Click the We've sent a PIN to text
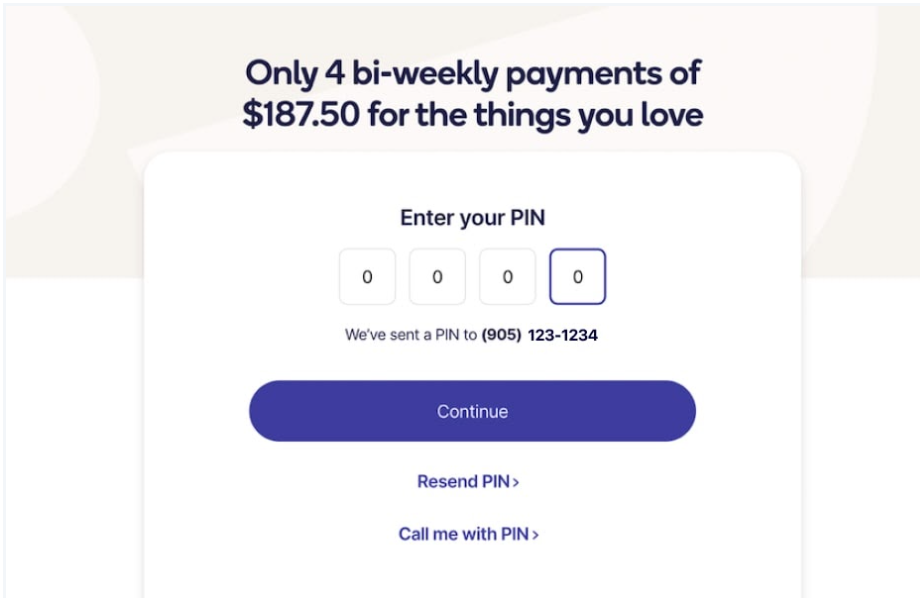 [411, 335]
